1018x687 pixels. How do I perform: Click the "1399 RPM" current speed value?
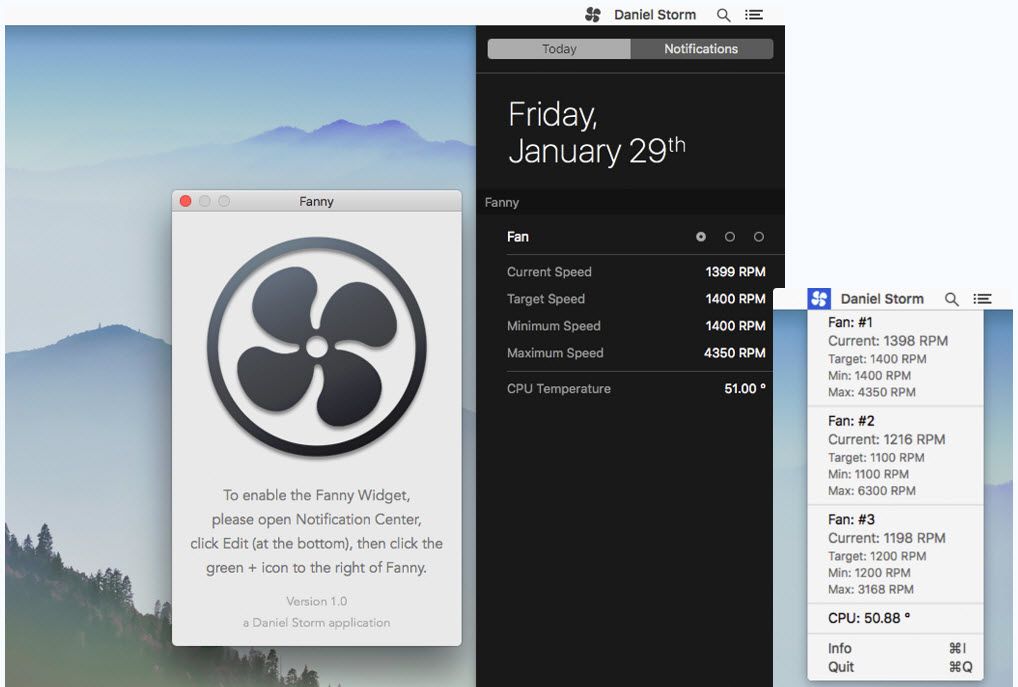736,272
